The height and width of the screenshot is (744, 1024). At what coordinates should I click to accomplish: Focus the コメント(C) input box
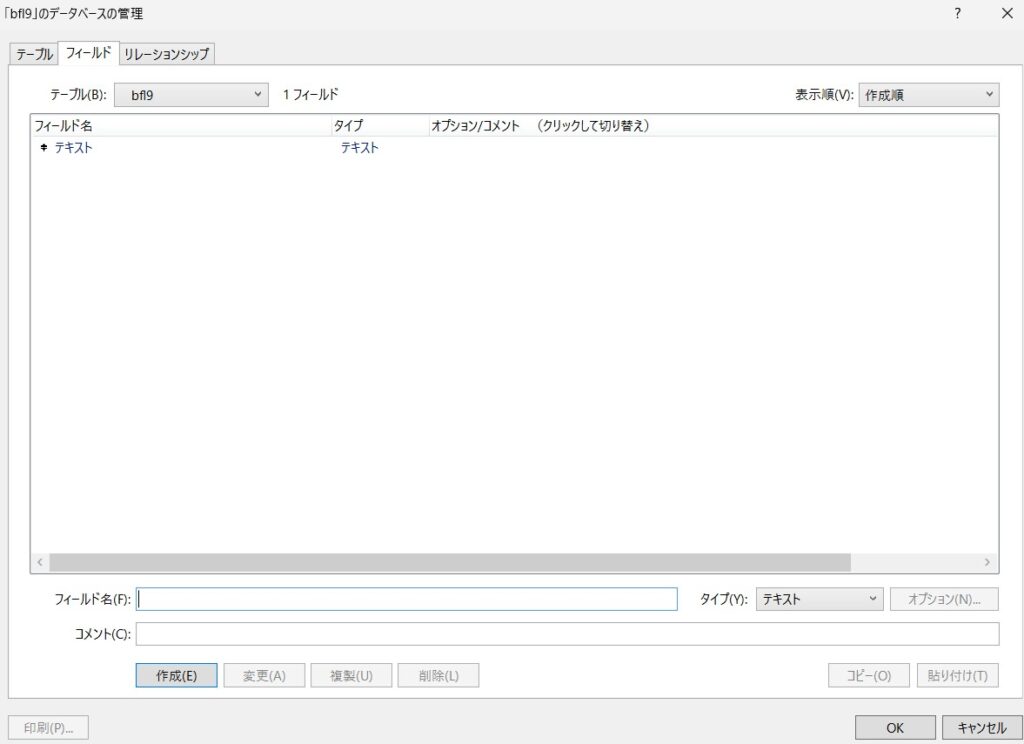click(567, 634)
